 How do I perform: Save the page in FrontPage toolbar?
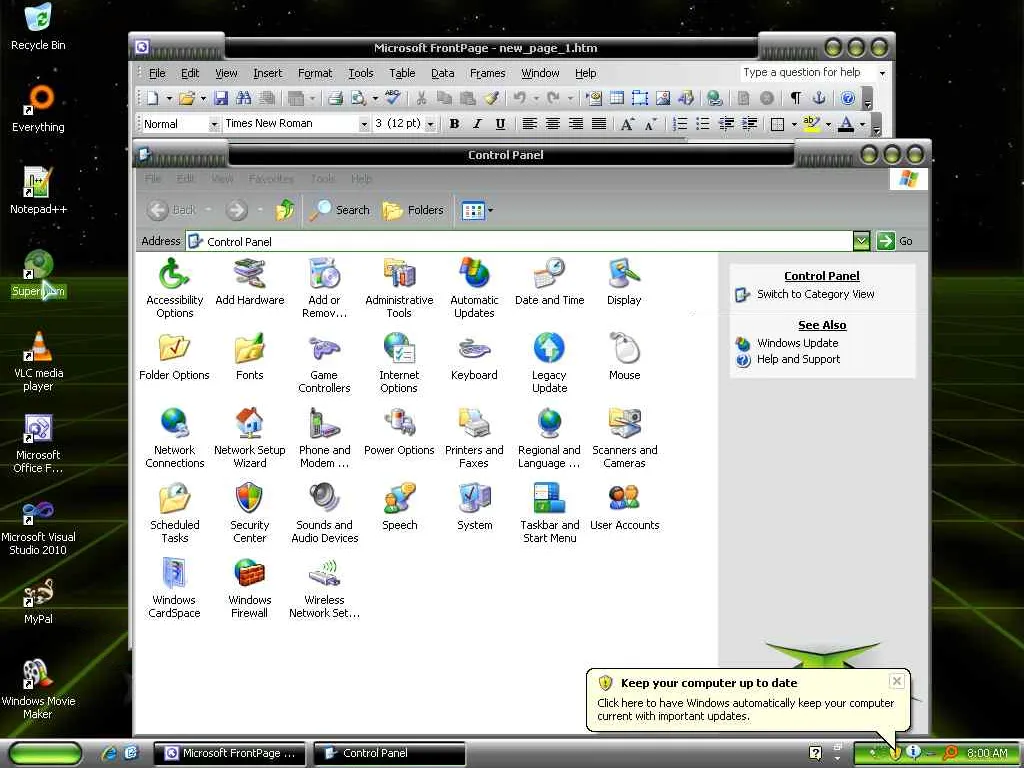(x=221, y=98)
